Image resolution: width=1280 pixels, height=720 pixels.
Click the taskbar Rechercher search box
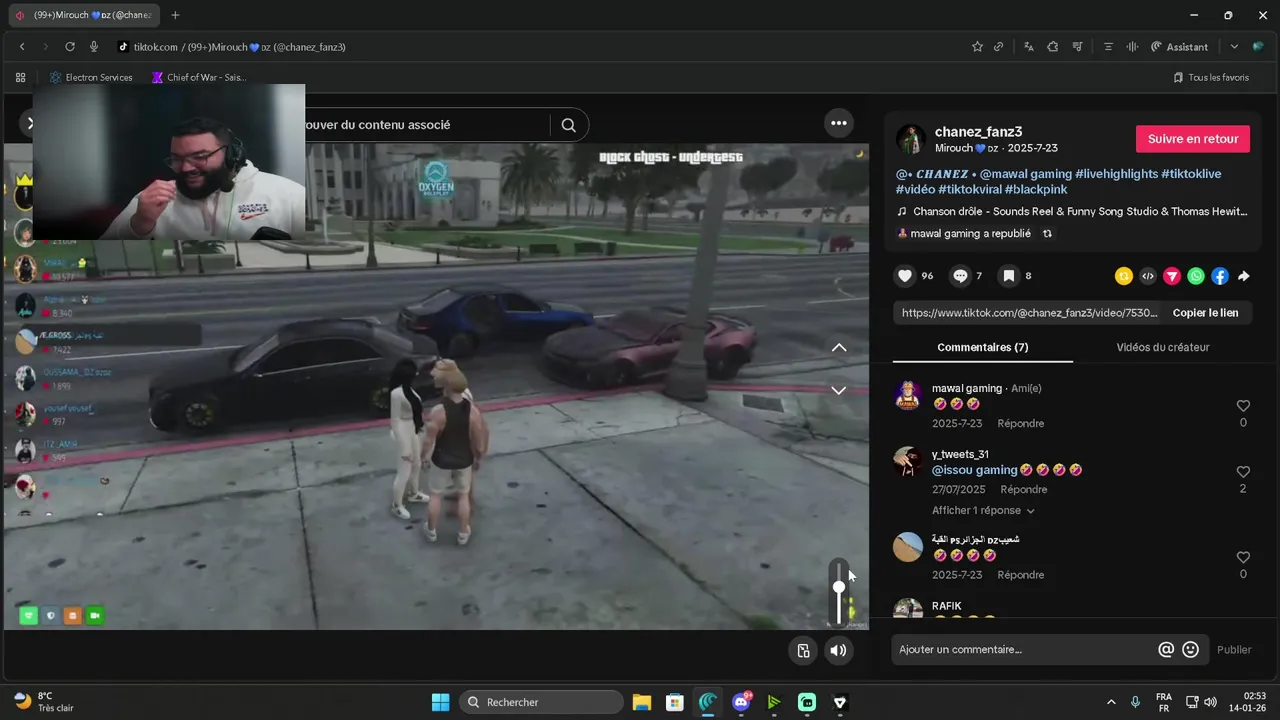[540, 702]
